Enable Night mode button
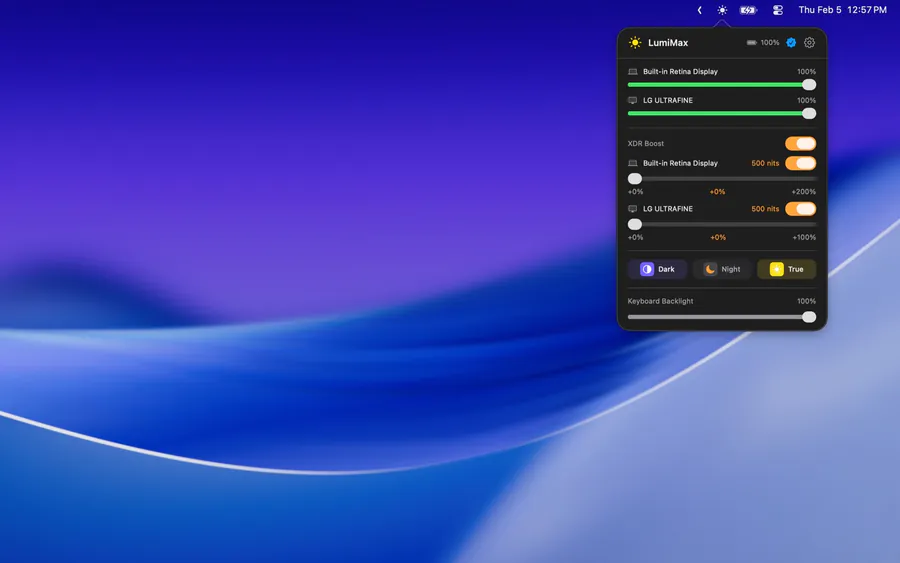Viewport: 900px width, 563px height. (722, 269)
